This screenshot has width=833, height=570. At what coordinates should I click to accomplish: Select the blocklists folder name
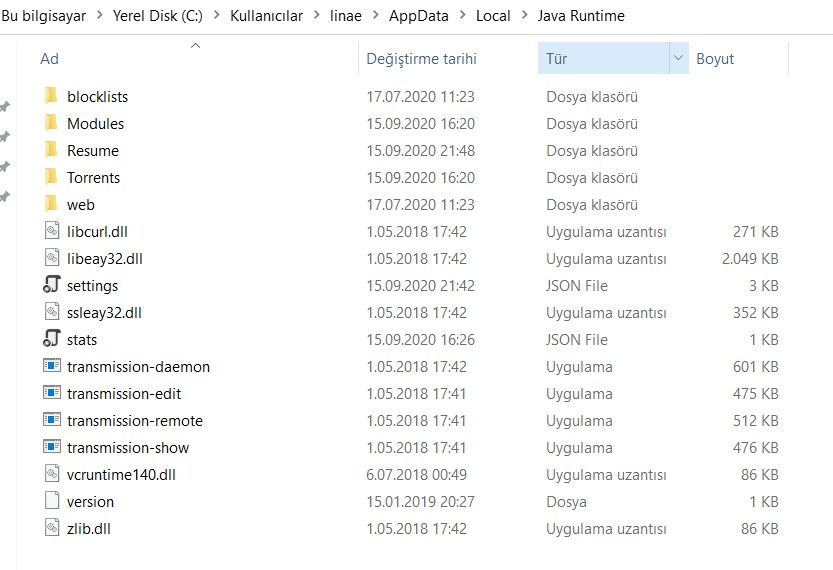tap(97, 97)
